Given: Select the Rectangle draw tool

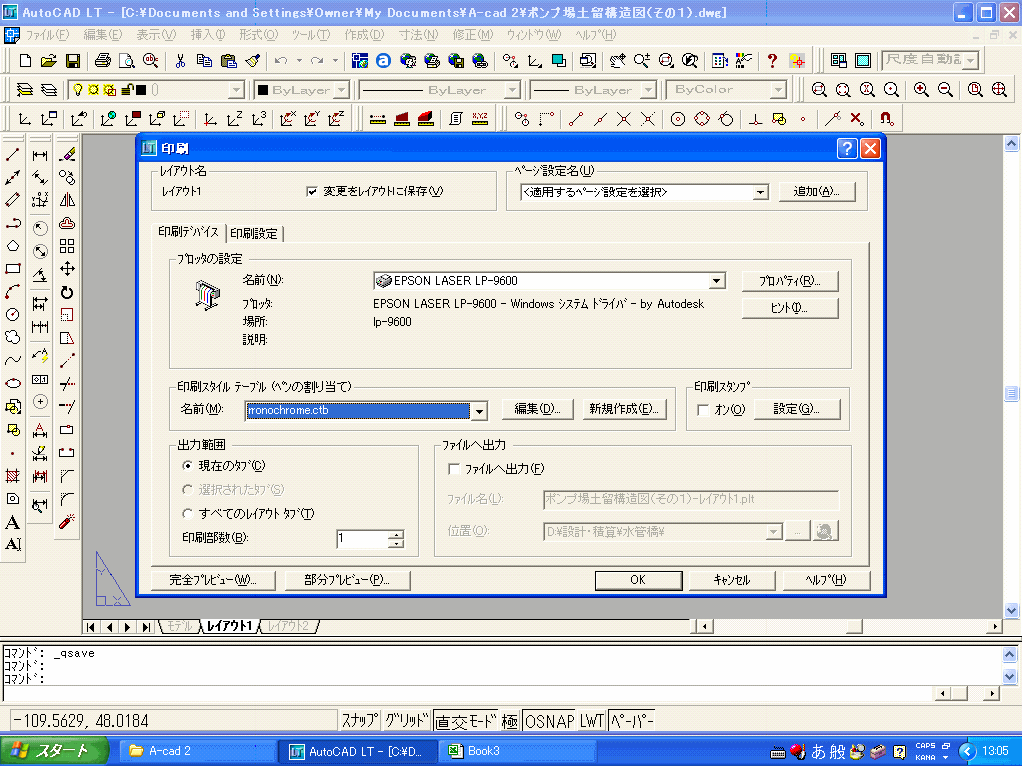Looking at the screenshot, I should [x=12, y=269].
